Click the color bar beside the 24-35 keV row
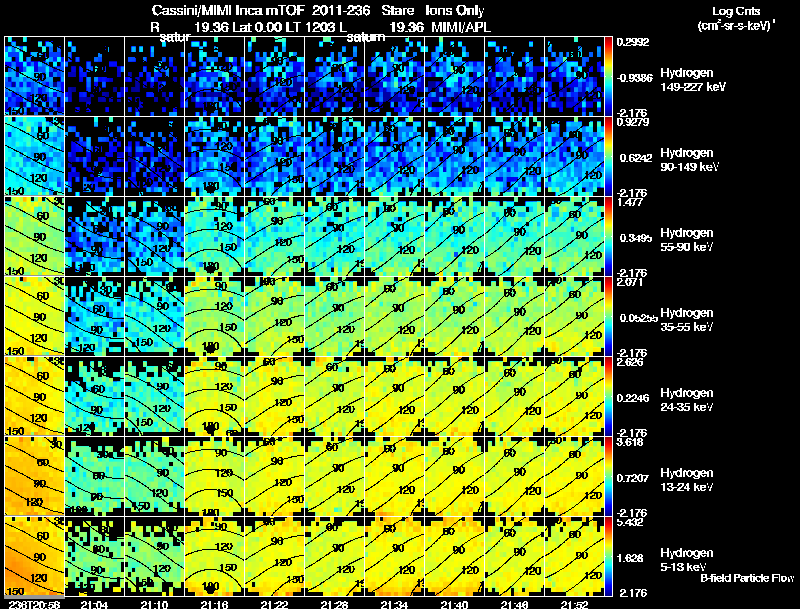Image resolution: width=800 pixels, height=609 pixels. click(x=608, y=397)
